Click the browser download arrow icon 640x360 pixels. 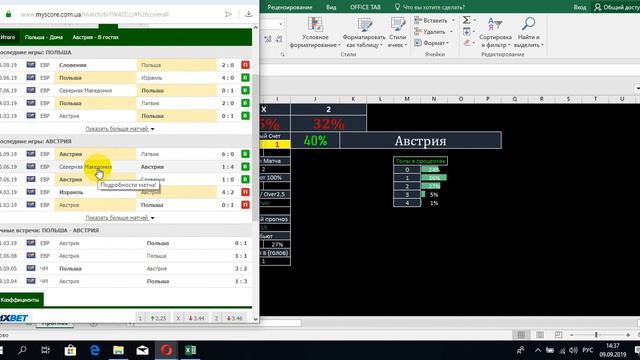pyautogui.click(x=248, y=14)
